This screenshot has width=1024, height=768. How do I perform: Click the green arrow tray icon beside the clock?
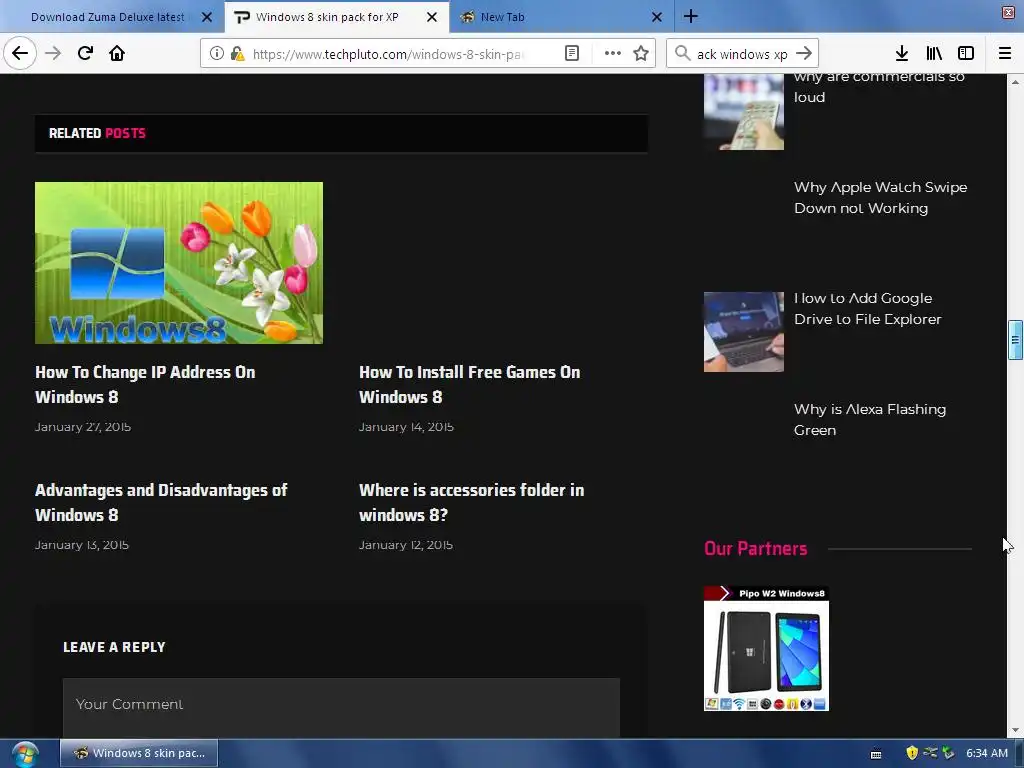[948, 753]
